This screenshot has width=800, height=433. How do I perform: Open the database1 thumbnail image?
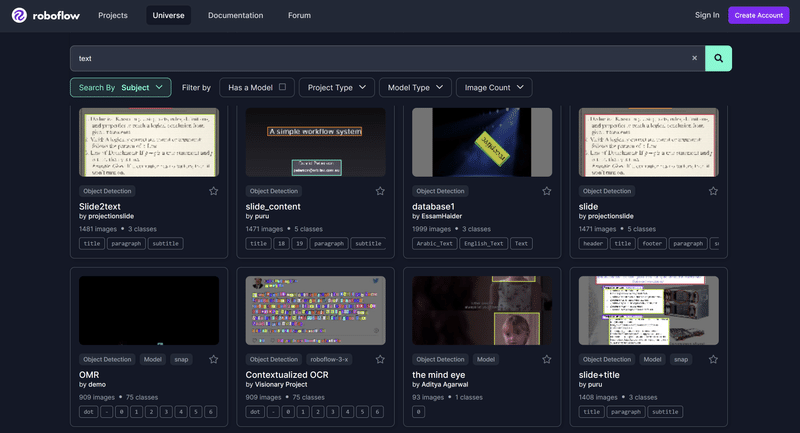(482, 142)
